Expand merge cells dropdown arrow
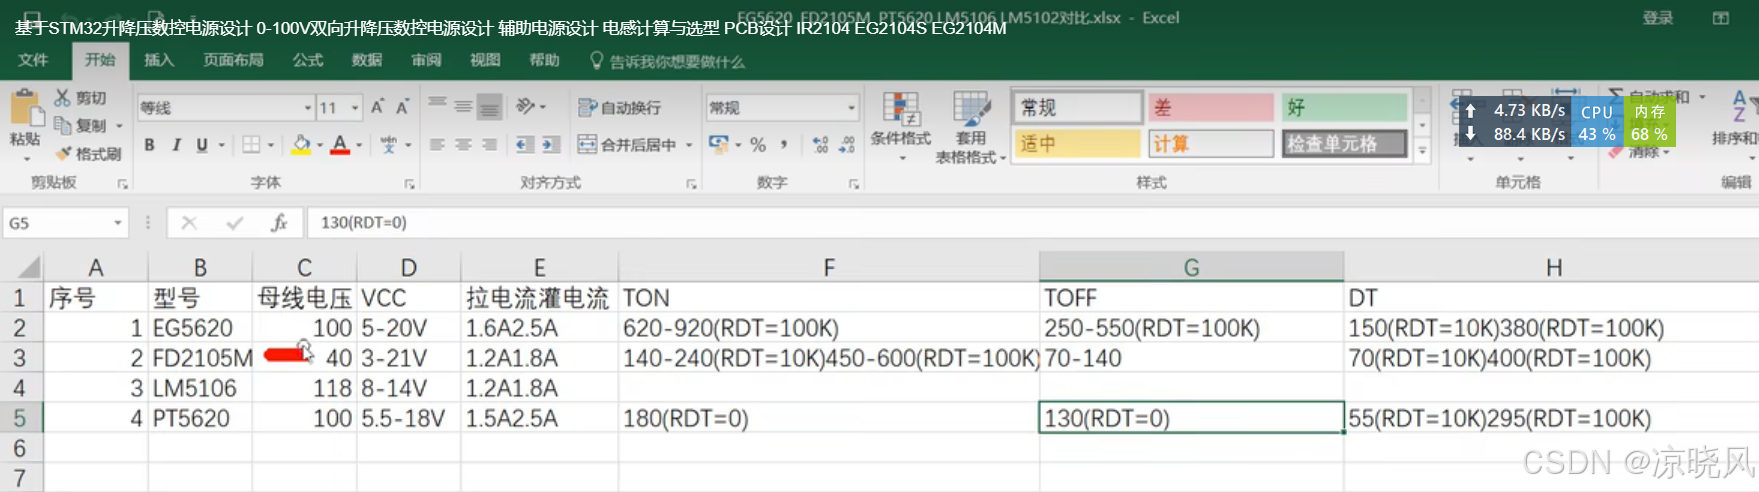The height and width of the screenshot is (492, 1759). tap(689, 146)
